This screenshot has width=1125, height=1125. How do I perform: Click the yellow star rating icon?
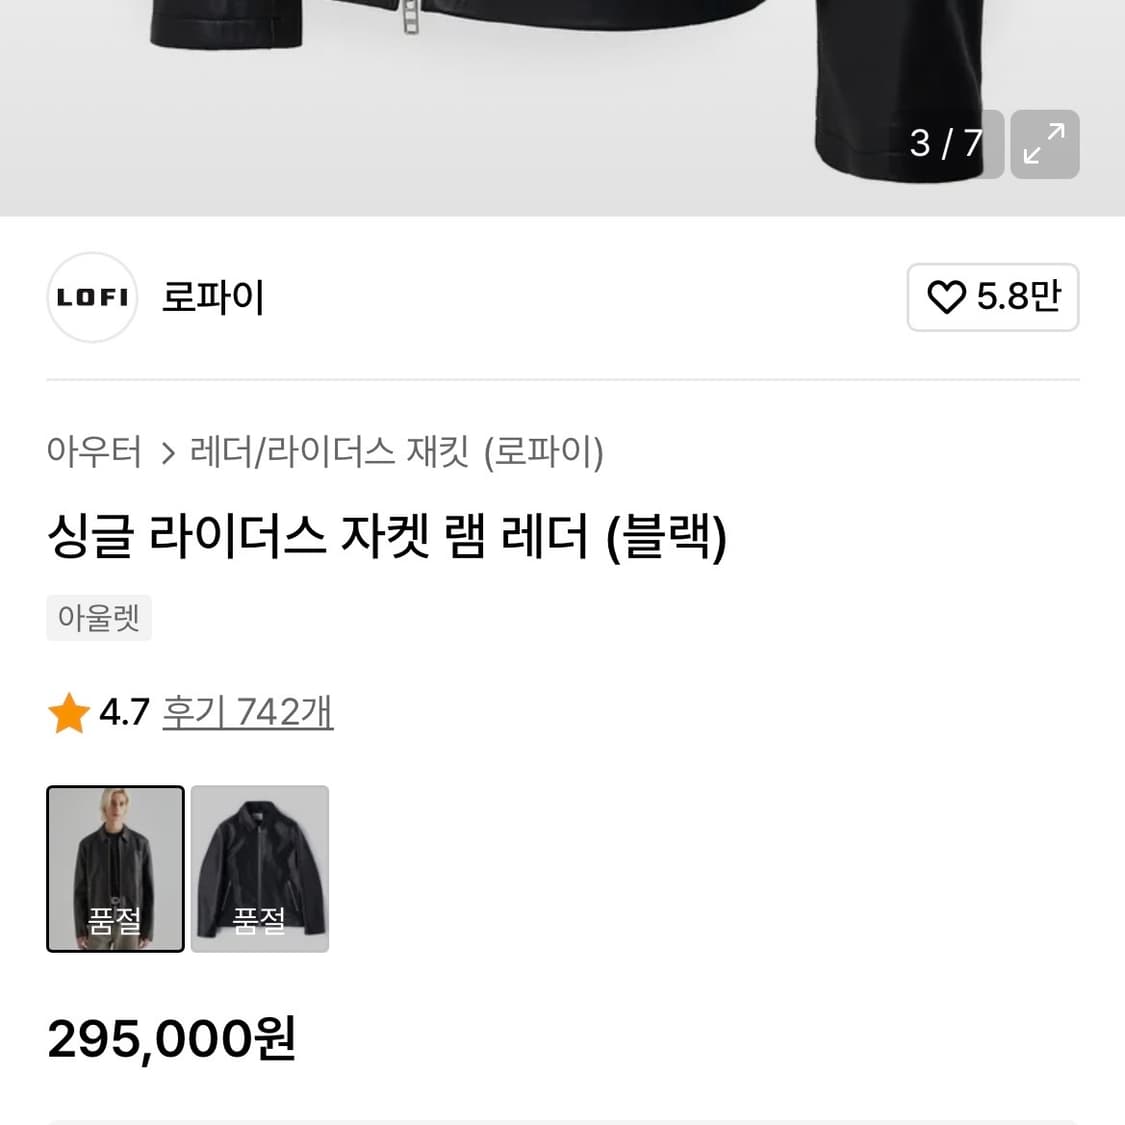[68, 711]
